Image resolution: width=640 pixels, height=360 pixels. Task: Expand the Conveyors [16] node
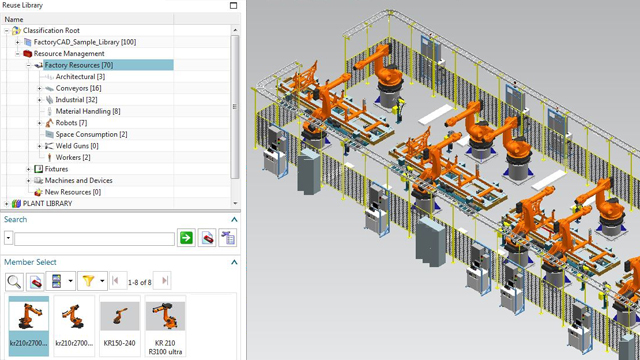[40, 88]
